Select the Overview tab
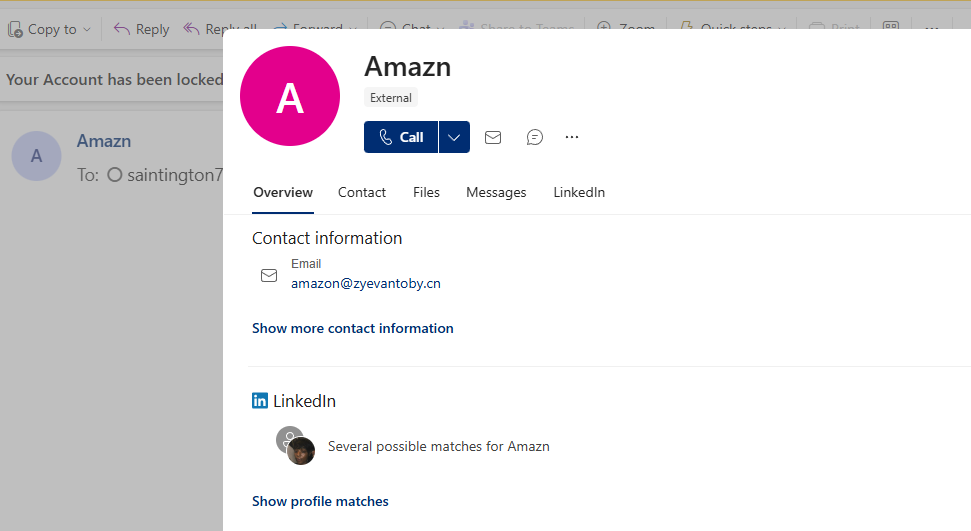971x531 pixels. [283, 192]
